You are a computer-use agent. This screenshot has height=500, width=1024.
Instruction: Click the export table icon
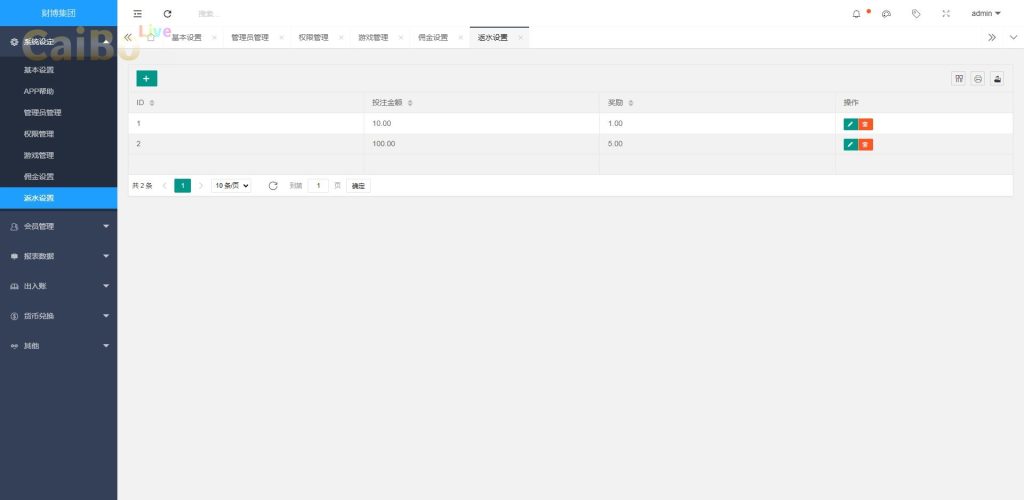coord(997,79)
